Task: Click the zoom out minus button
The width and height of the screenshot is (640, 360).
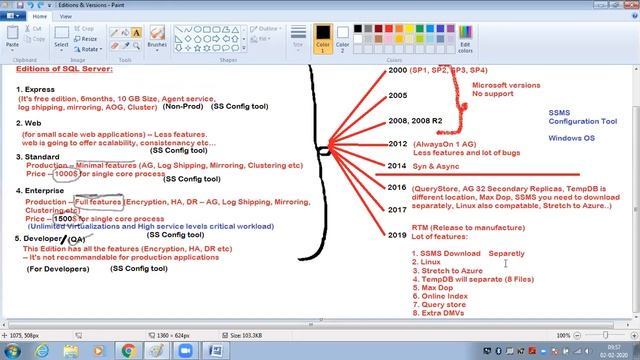Action: coord(577,336)
